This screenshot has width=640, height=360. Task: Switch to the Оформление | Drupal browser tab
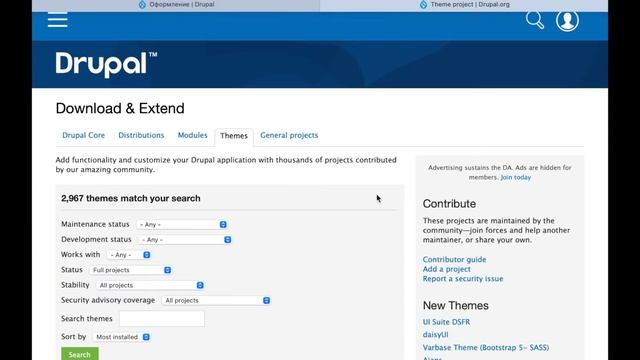coord(176,5)
